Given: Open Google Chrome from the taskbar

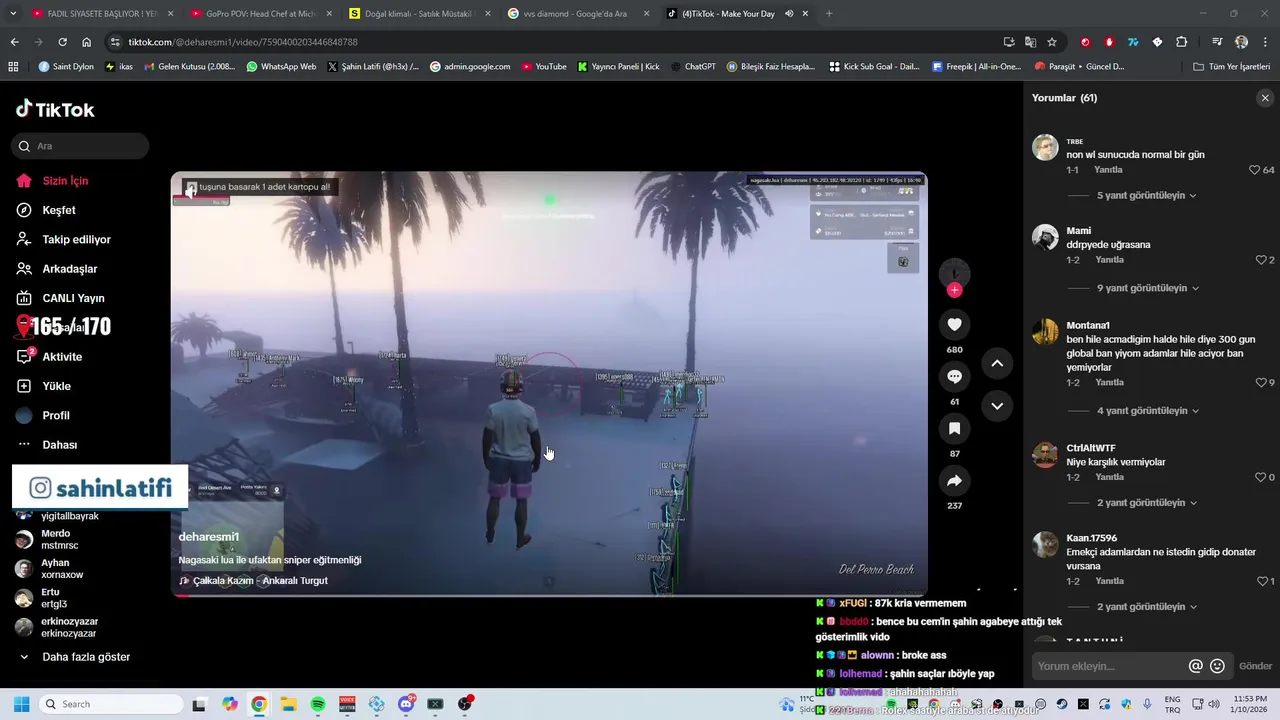Looking at the screenshot, I should click(259, 704).
